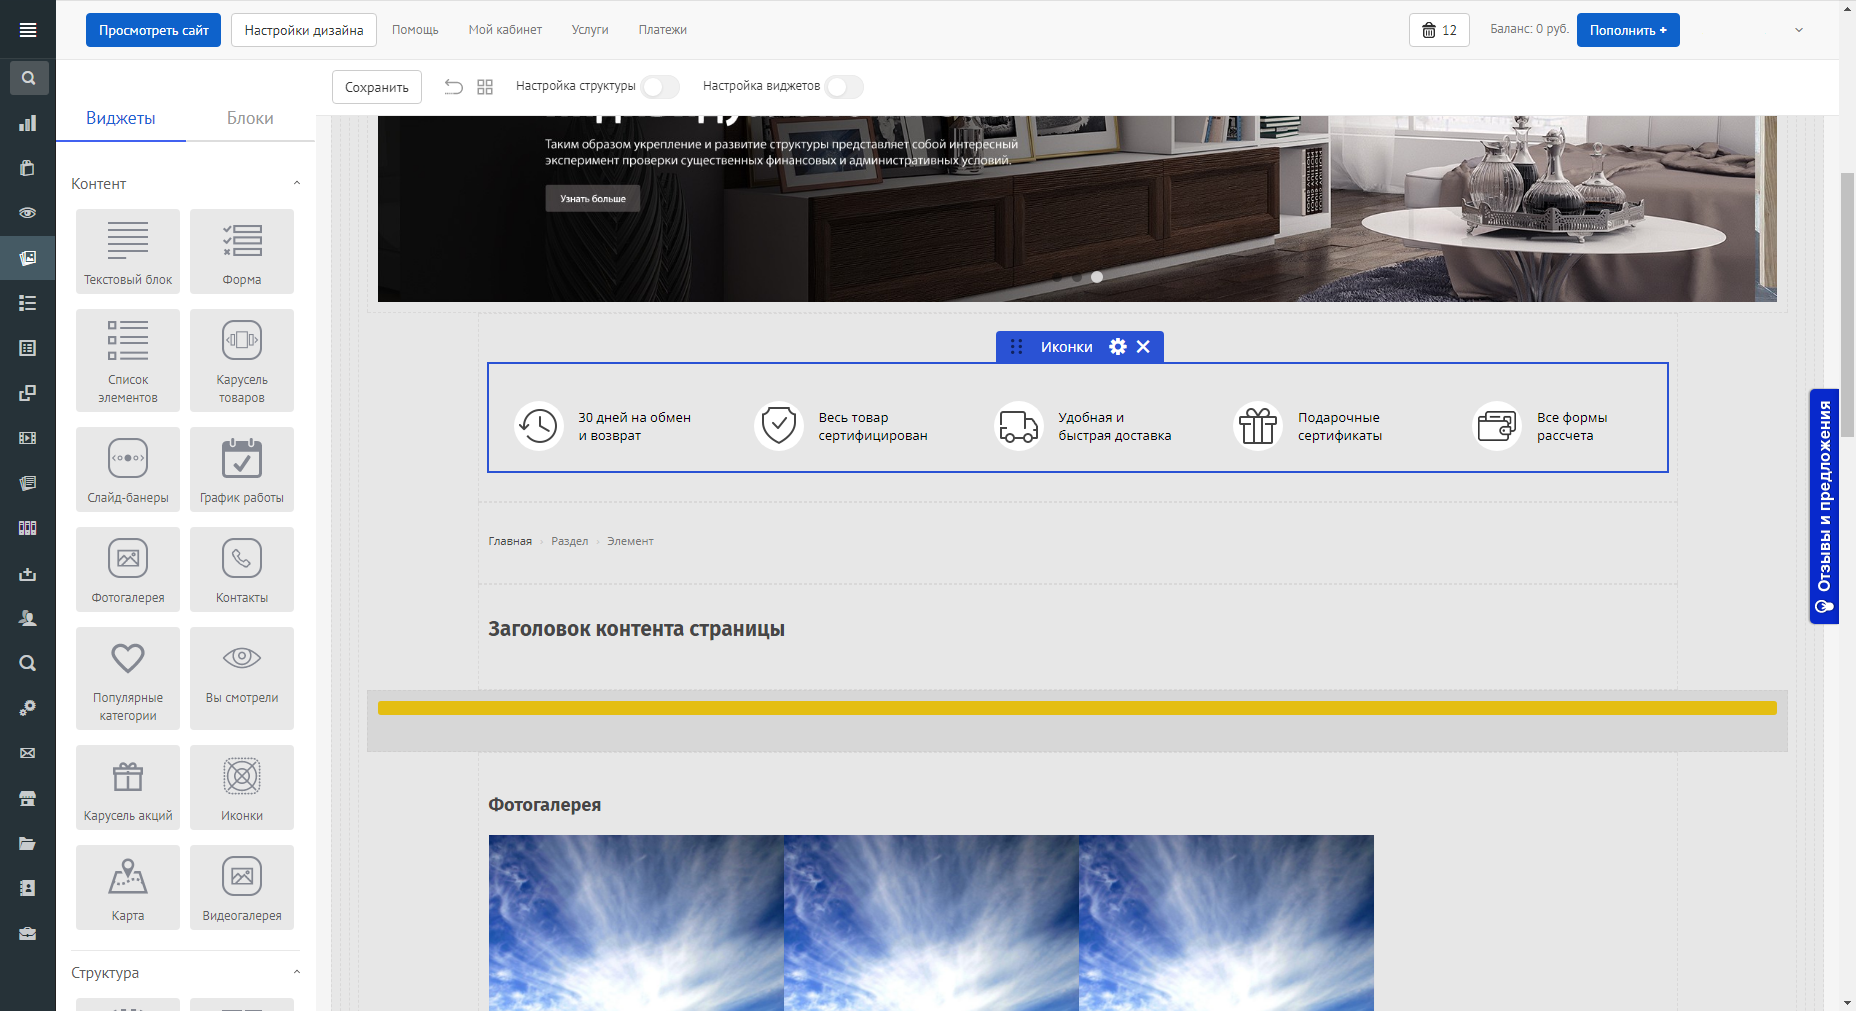The width and height of the screenshot is (1856, 1011).
Task: Enable the Настройка структуры toggle
Action: pyautogui.click(x=659, y=87)
